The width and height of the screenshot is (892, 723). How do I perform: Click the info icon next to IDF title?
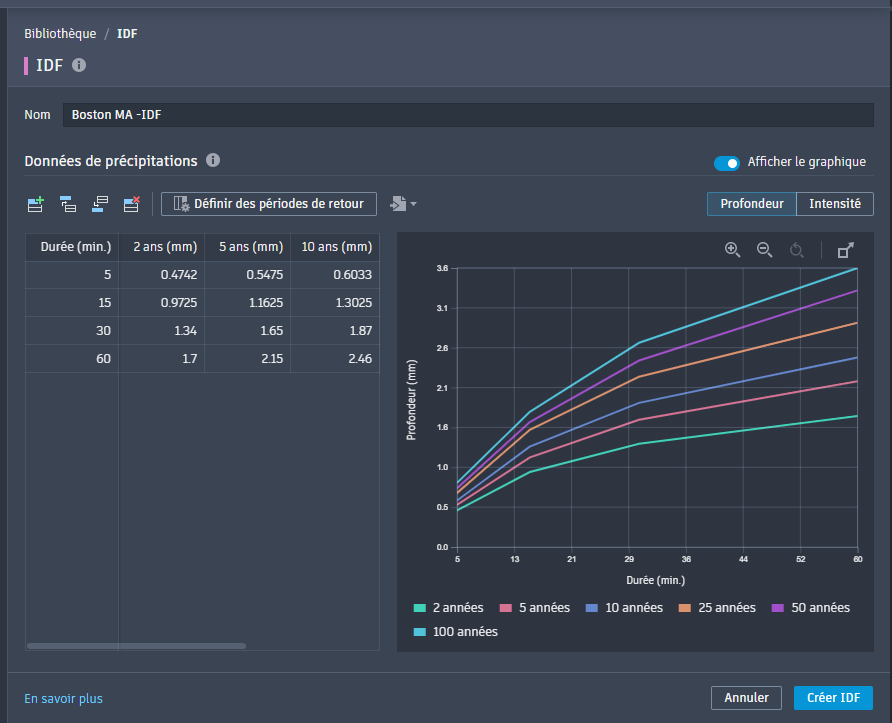[79, 65]
